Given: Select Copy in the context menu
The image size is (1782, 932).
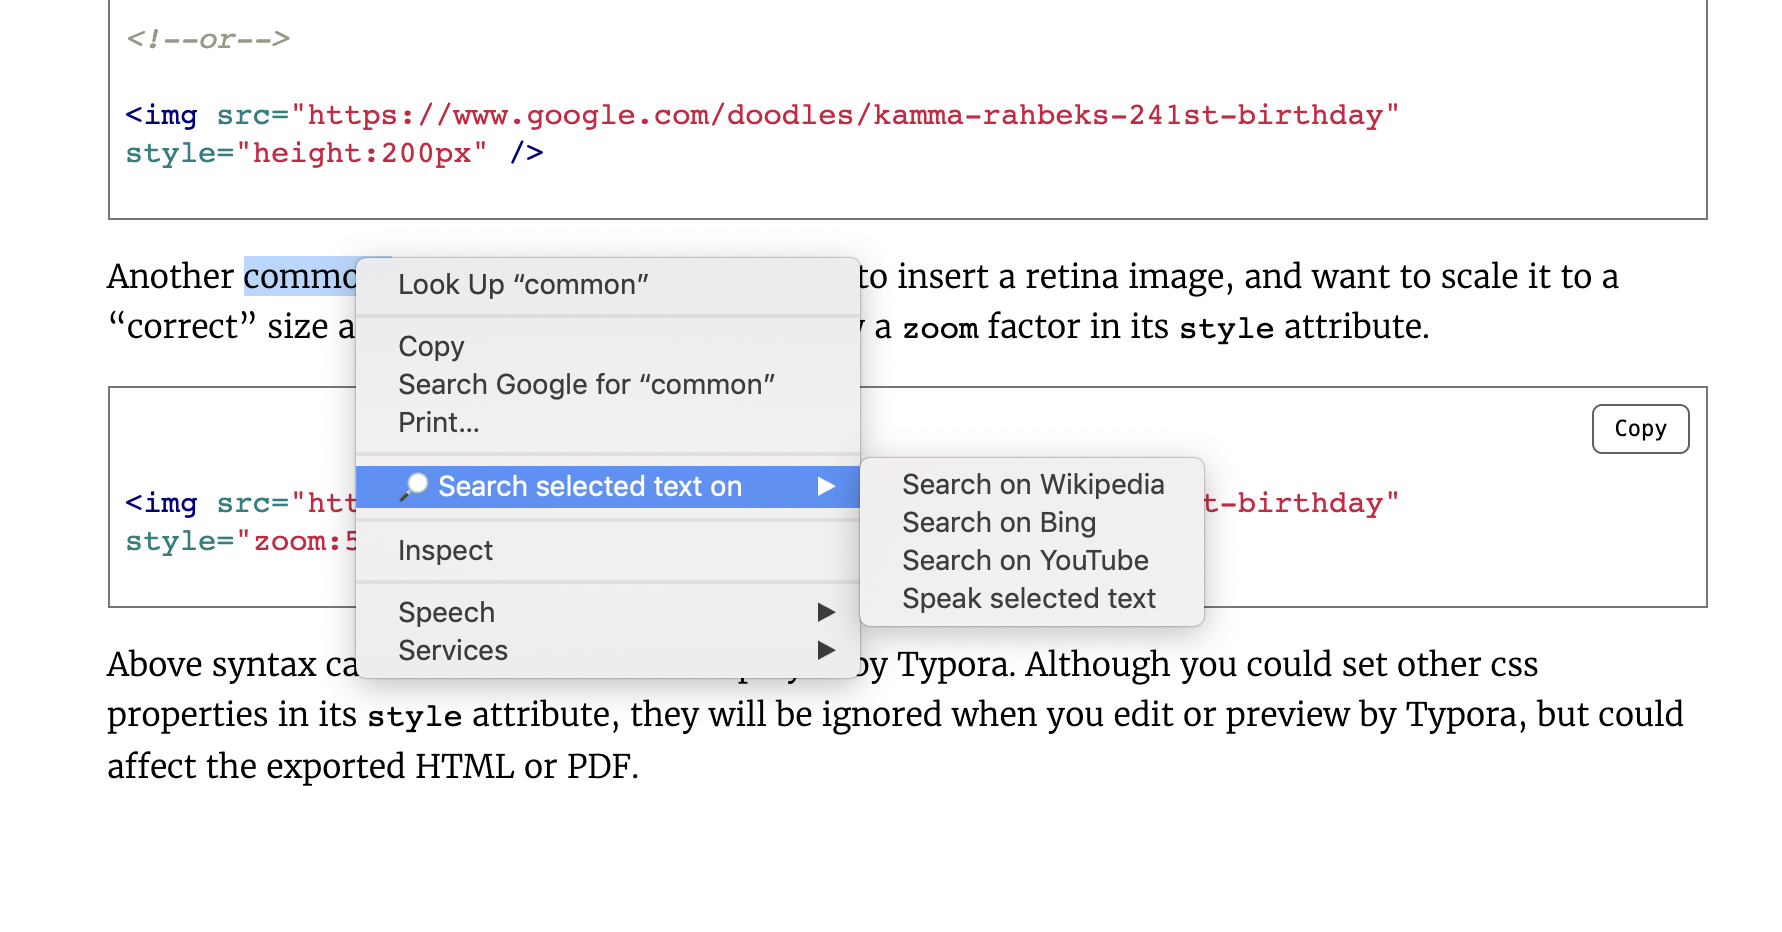Looking at the screenshot, I should [608, 346].
